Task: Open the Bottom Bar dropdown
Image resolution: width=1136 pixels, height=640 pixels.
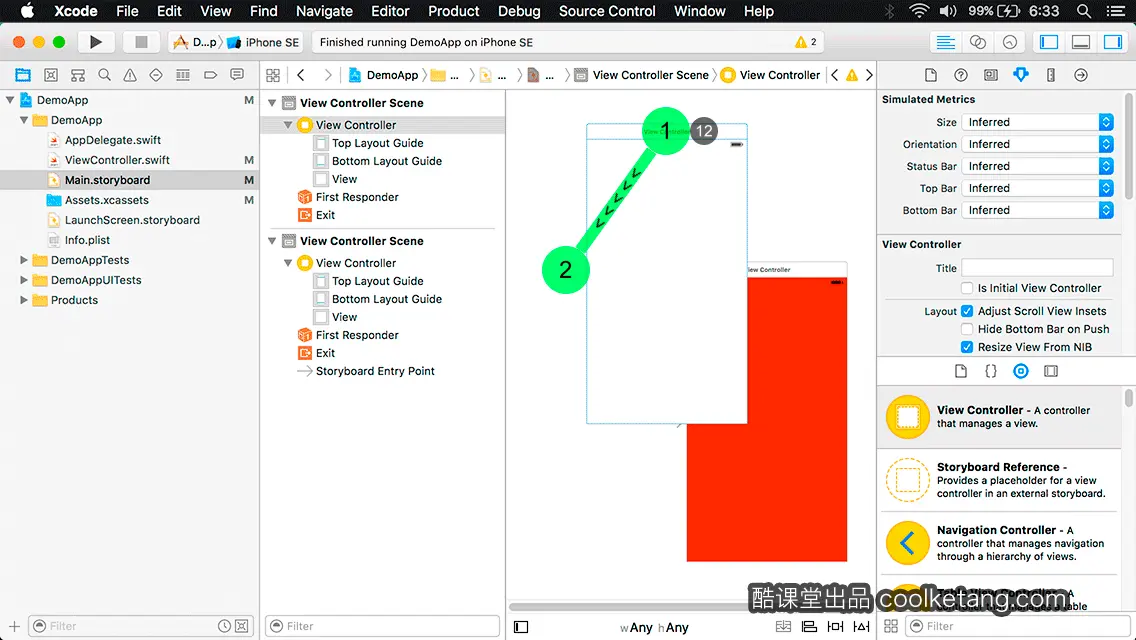Action: (1037, 210)
